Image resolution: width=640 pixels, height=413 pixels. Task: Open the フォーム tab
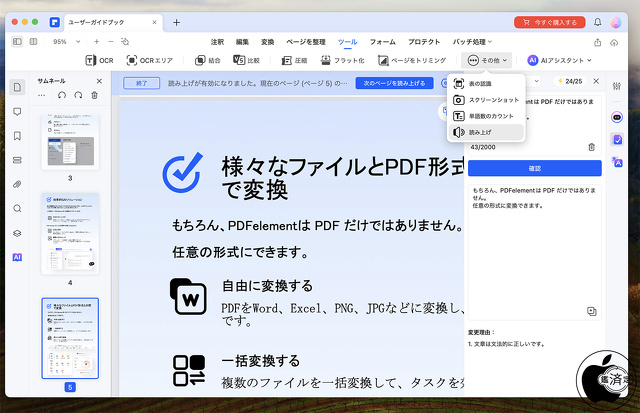point(382,42)
